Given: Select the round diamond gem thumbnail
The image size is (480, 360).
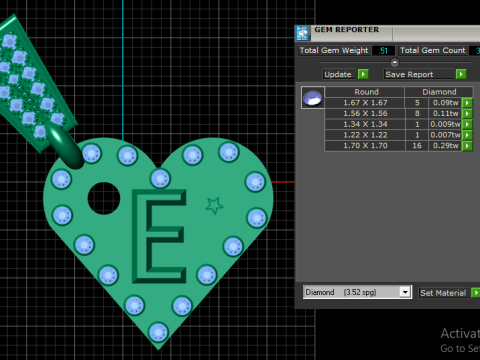Looking at the screenshot, I should pyautogui.click(x=313, y=98).
